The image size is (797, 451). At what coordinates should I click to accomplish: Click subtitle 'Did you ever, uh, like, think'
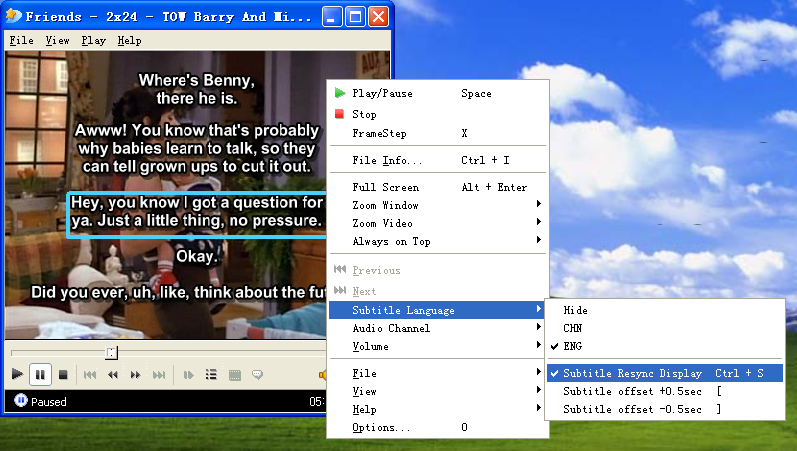click(178, 292)
